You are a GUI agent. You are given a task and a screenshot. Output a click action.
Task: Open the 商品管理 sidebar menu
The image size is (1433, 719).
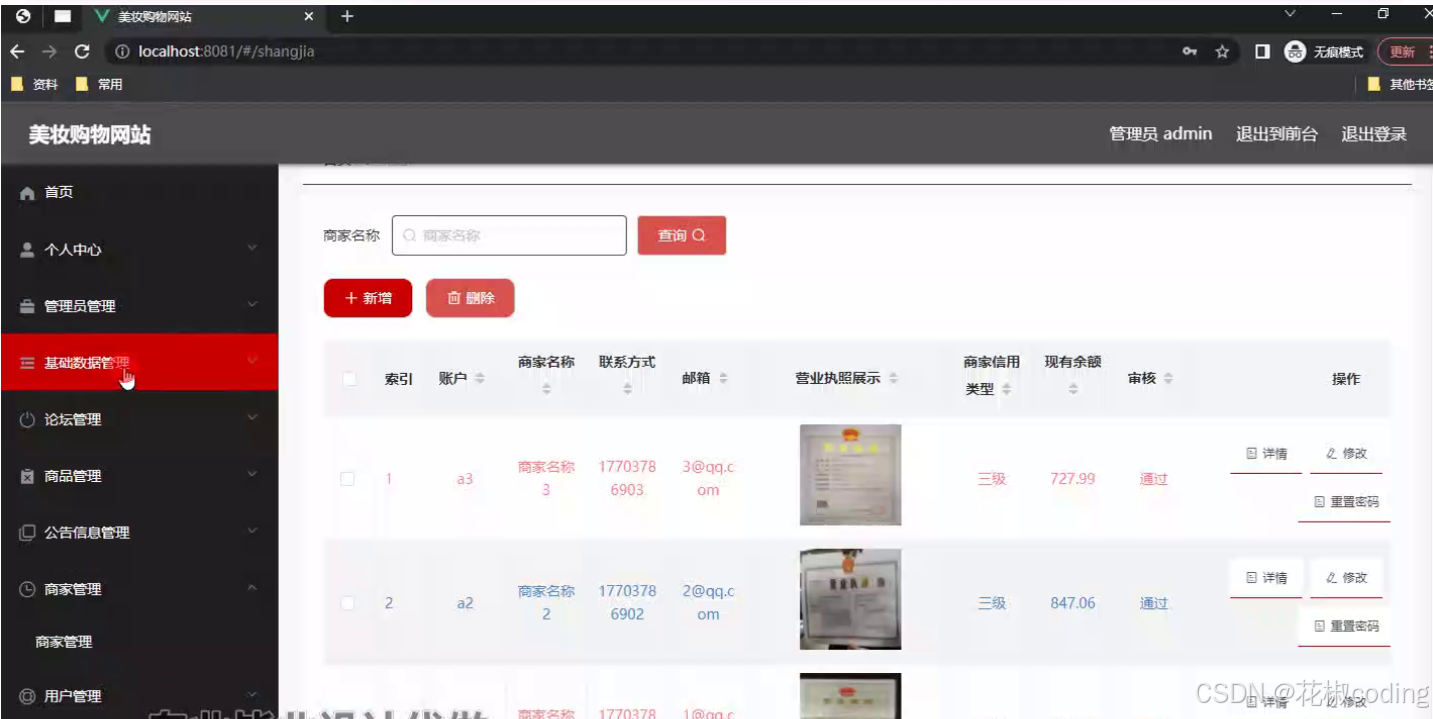pyautogui.click(x=139, y=477)
